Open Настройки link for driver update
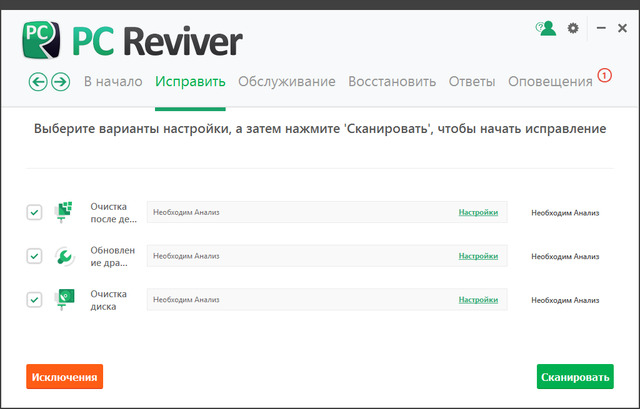This screenshot has width=640, height=409. [477, 256]
